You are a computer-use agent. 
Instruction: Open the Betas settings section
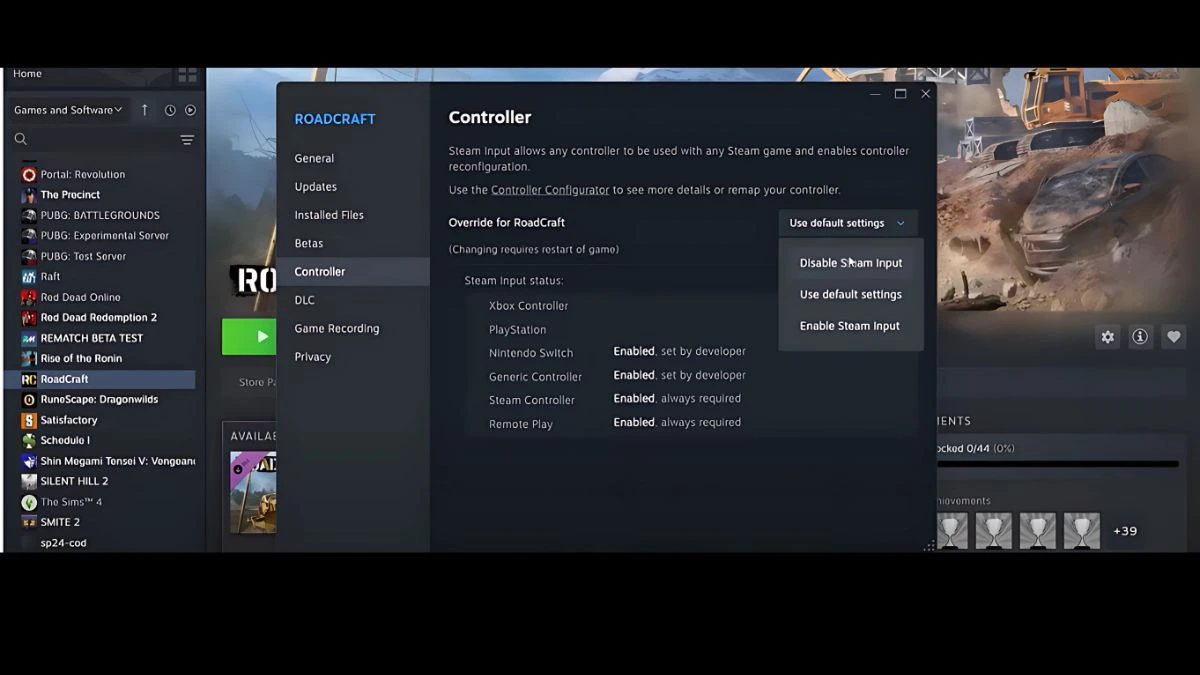pyautogui.click(x=308, y=242)
